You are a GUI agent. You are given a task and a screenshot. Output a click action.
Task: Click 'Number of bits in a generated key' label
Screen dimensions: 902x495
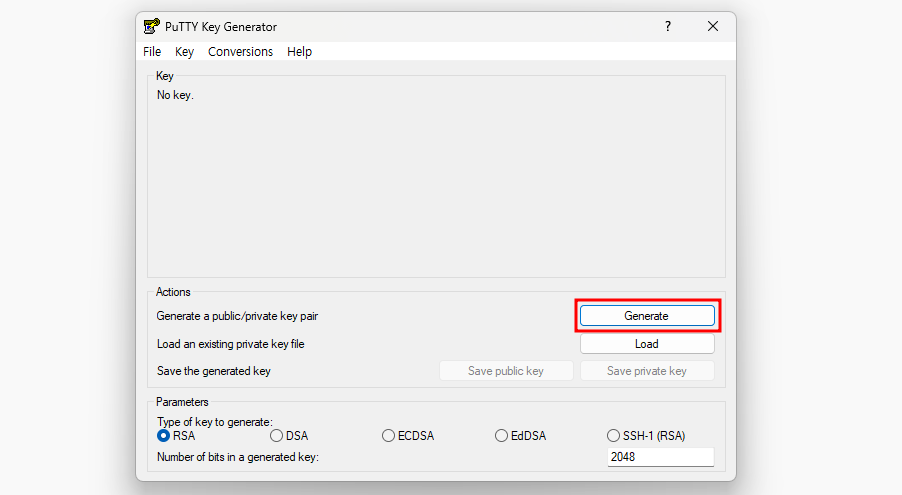click(x=238, y=457)
